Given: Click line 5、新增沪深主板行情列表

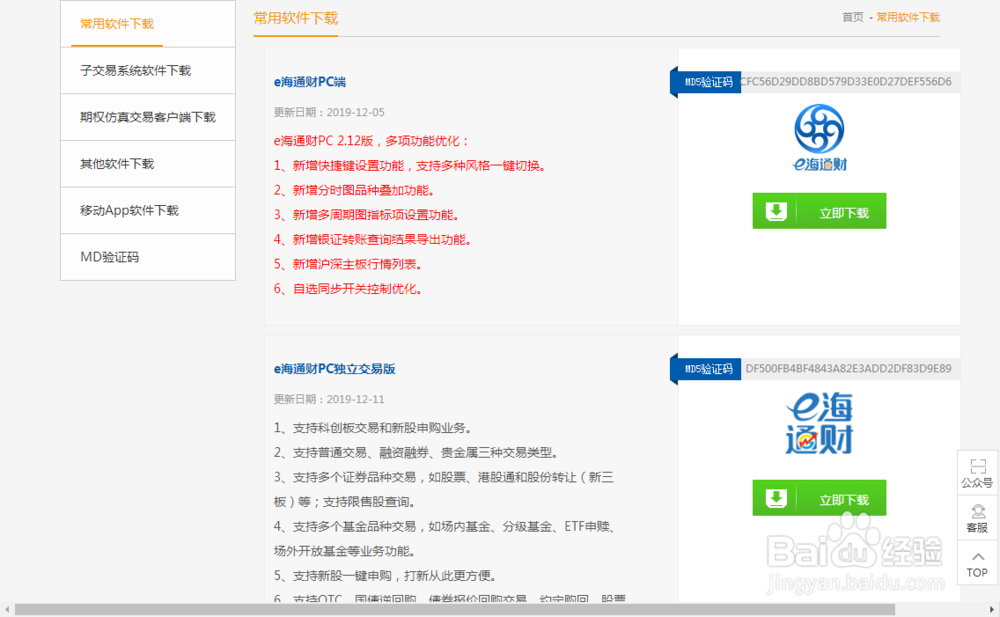Looking at the screenshot, I should pyautogui.click(x=348, y=264).
